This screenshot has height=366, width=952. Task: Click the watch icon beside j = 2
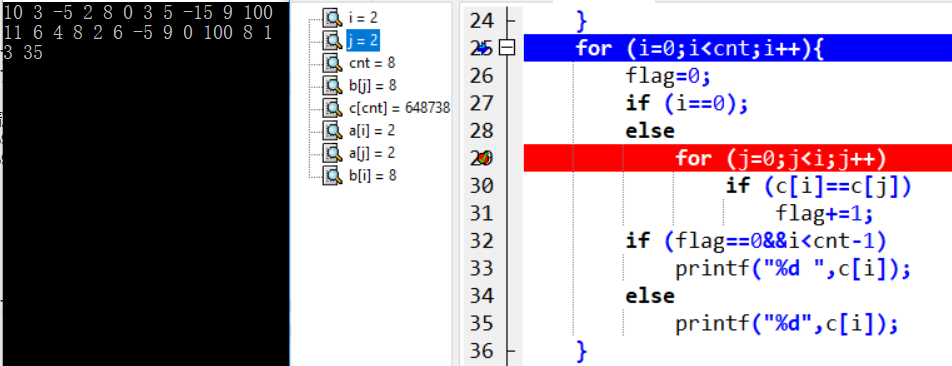(x=333, y=41)
